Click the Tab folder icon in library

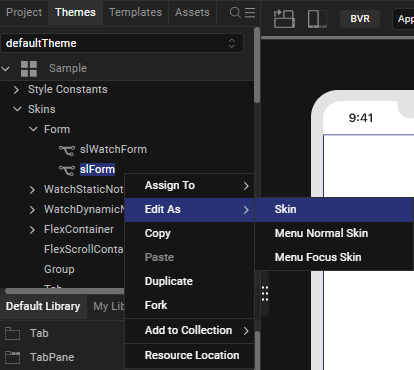(13, 334)
